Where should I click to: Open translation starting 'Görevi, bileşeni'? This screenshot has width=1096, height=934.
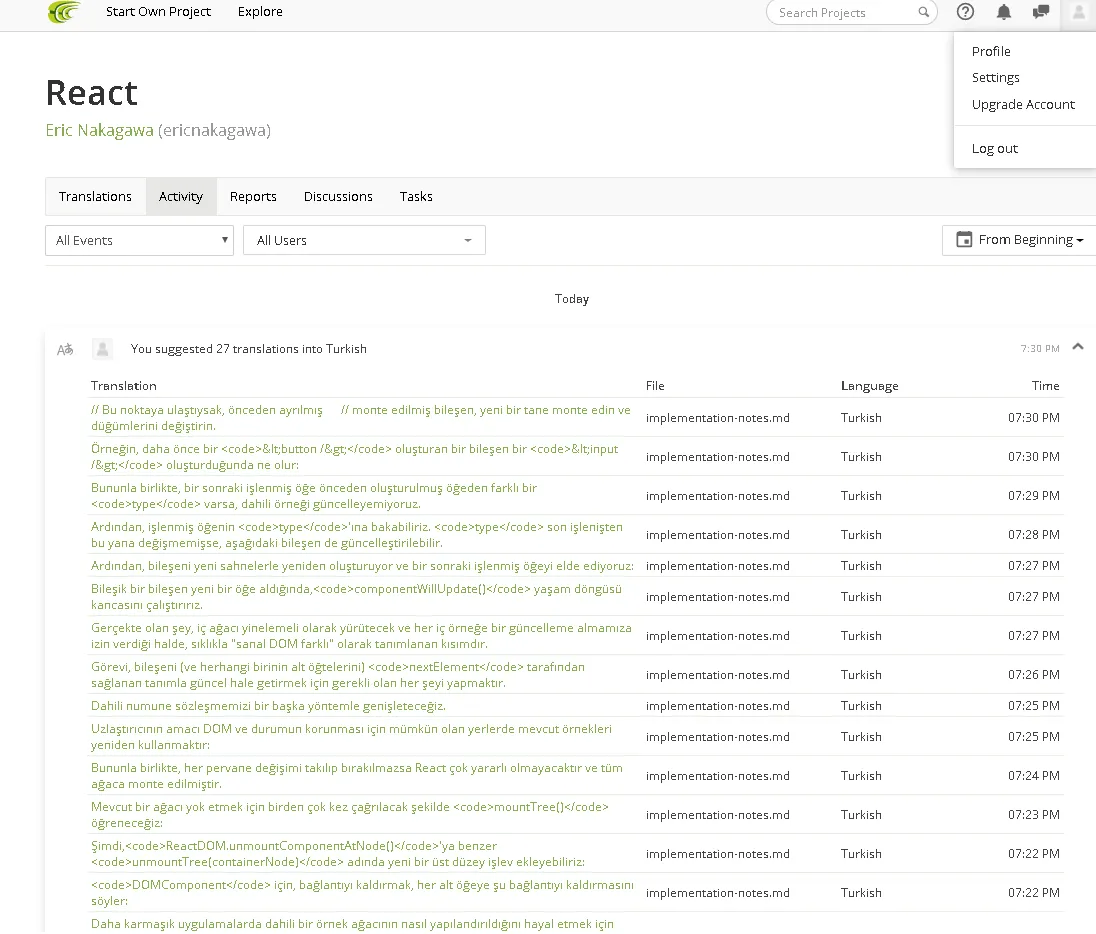tap(338, 675)
